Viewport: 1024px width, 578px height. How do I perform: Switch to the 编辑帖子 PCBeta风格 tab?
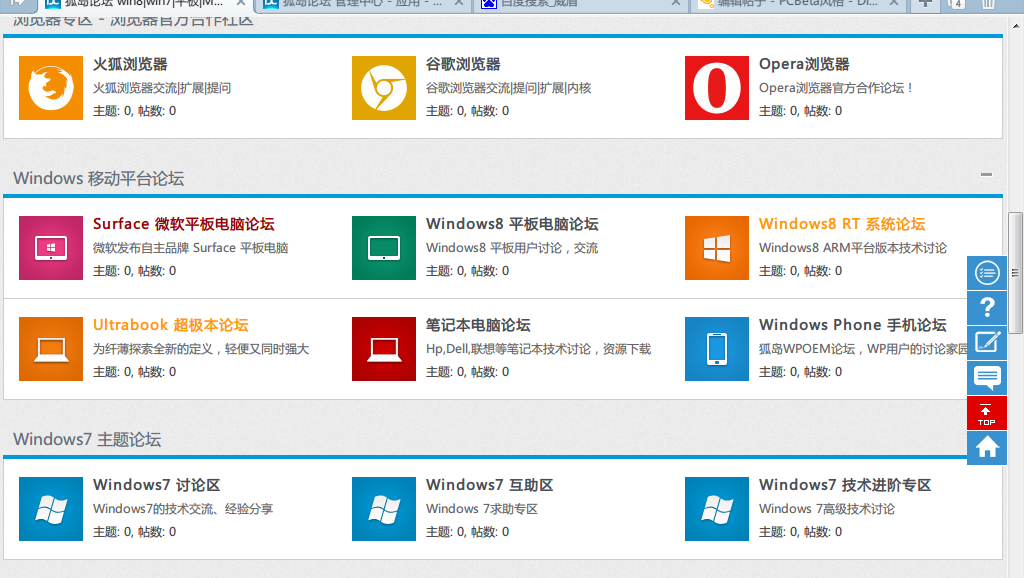point(797,3)
